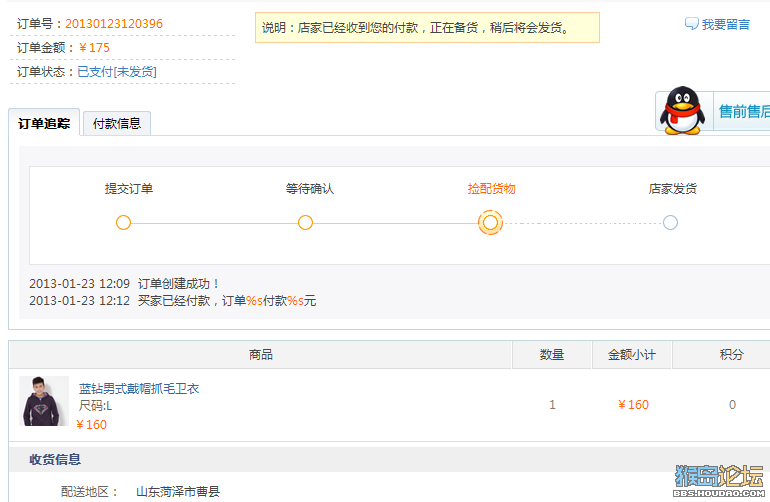
Task: Click the 收货信息 section heading
Action: click(x=55, y=459)
